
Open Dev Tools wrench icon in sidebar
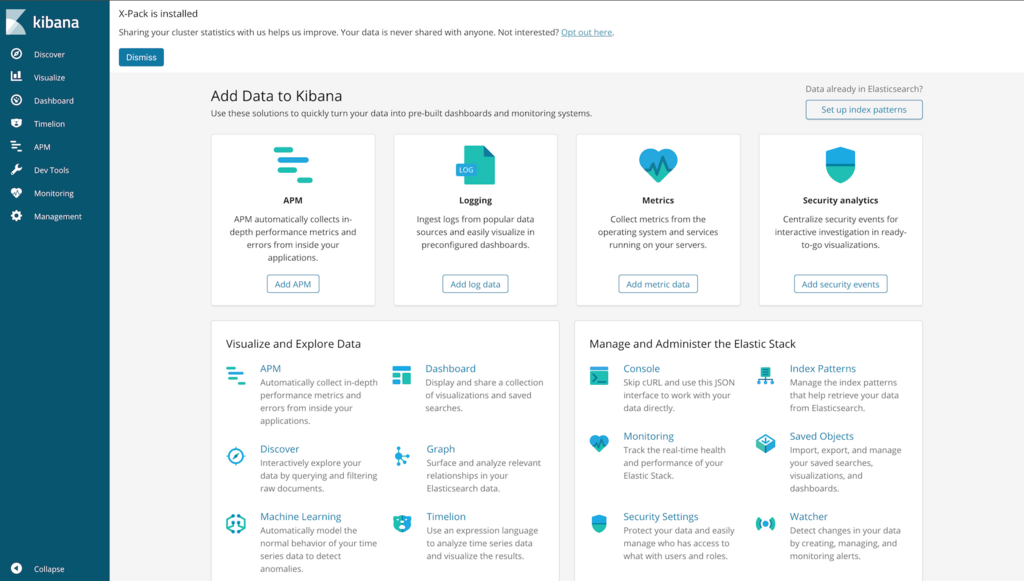tap(16, 169)
